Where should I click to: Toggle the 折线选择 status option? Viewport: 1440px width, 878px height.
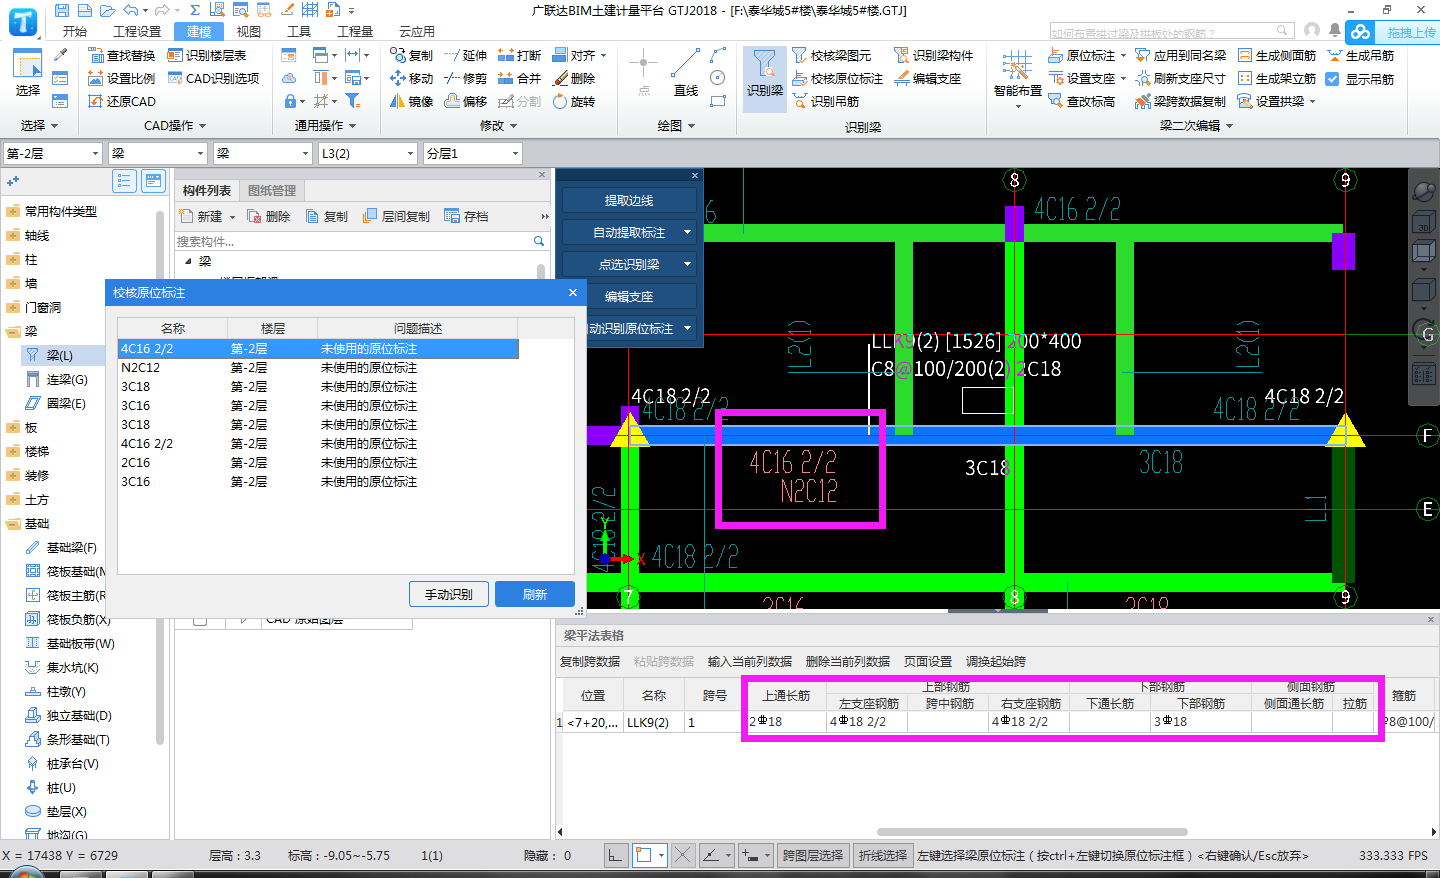[882, 855]
